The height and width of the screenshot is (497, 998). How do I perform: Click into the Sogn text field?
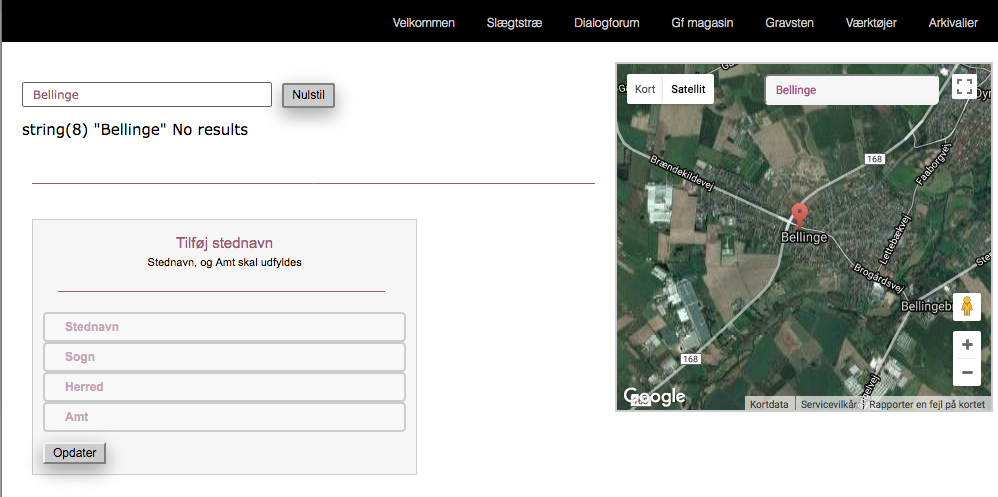(x=224, y=357)
